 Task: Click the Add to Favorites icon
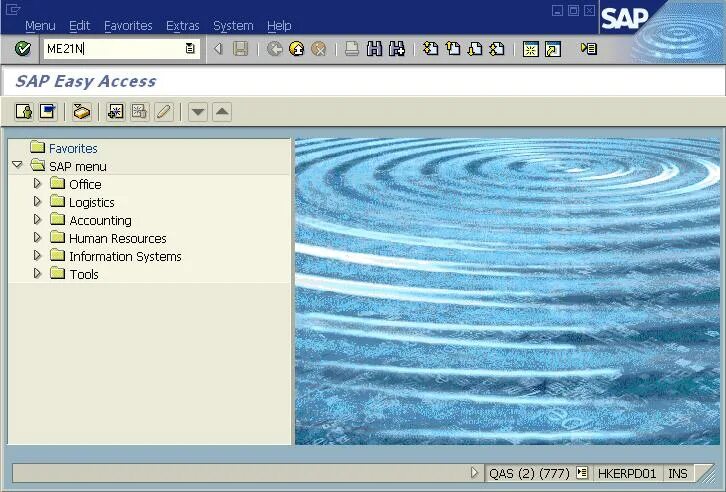pyautogui.click(x=115, y=112)
